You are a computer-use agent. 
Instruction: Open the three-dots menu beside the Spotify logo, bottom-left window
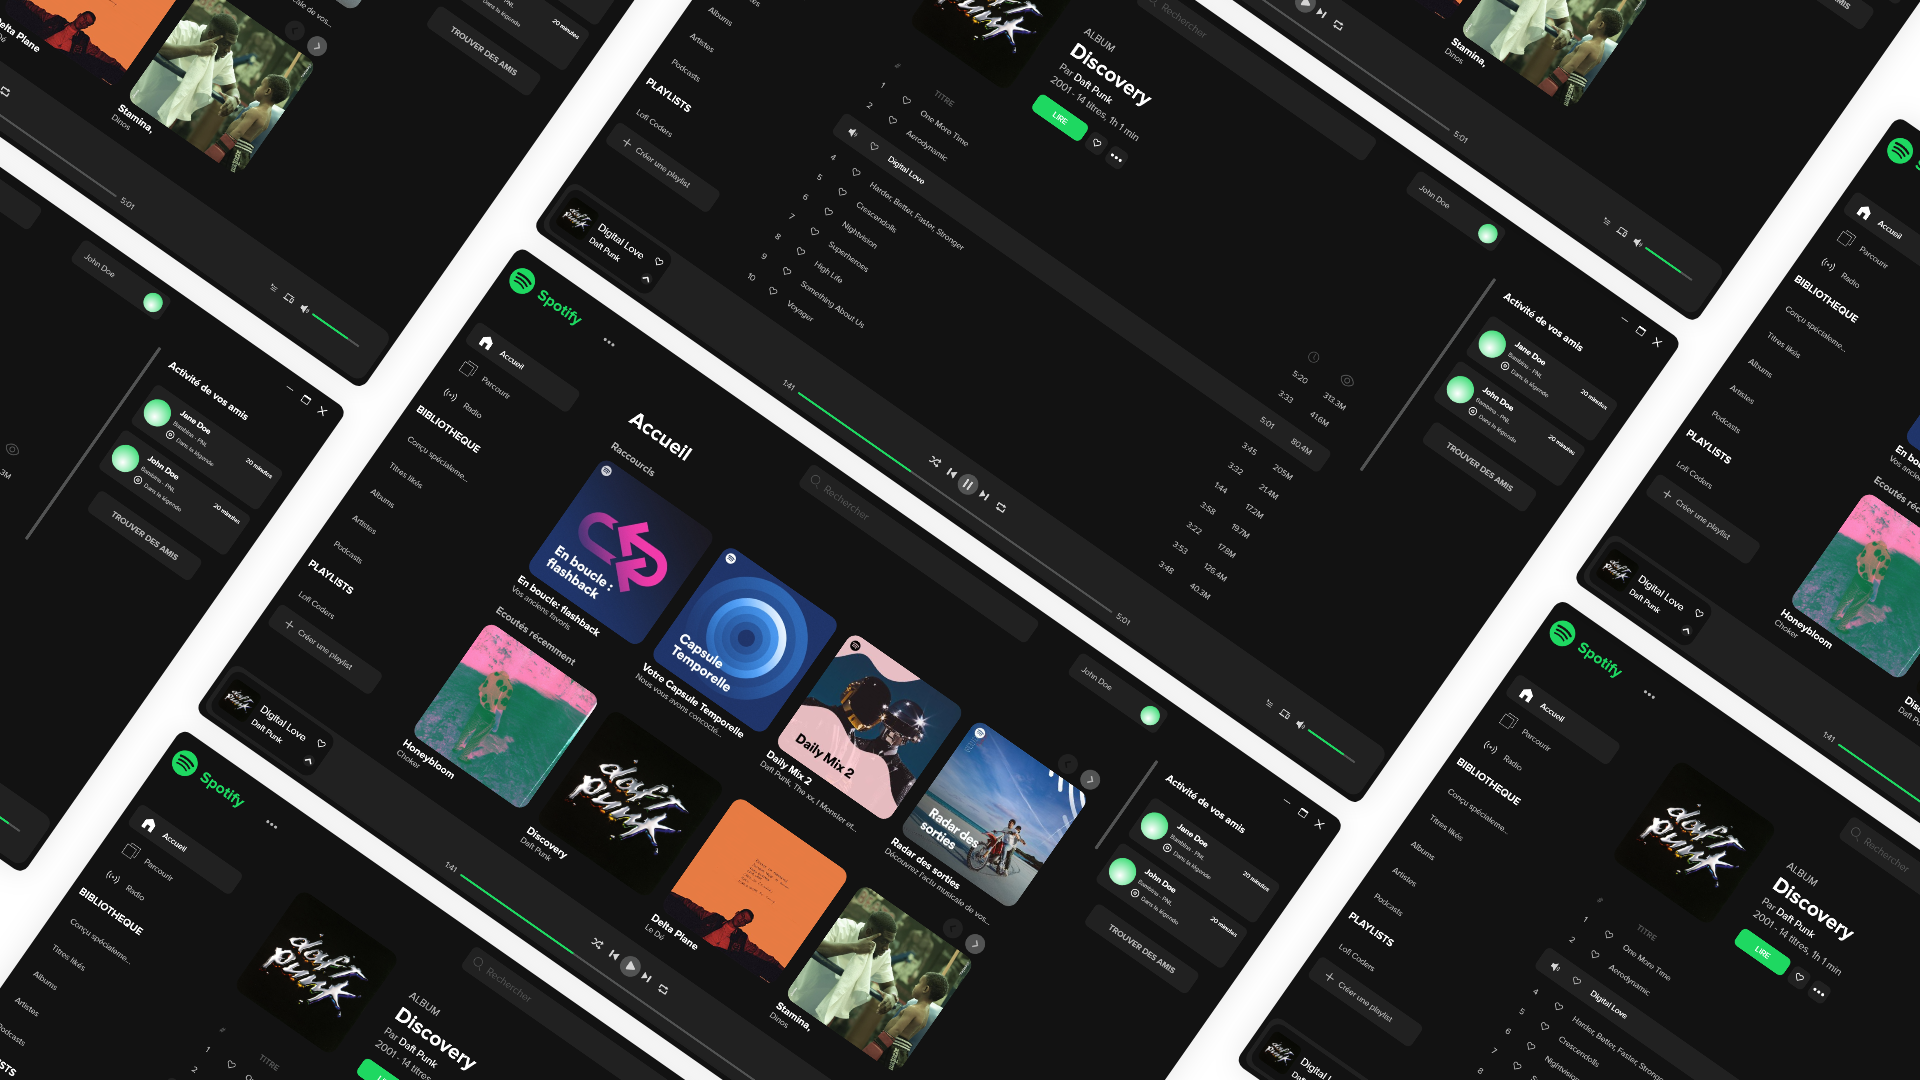tap(271, 824)
